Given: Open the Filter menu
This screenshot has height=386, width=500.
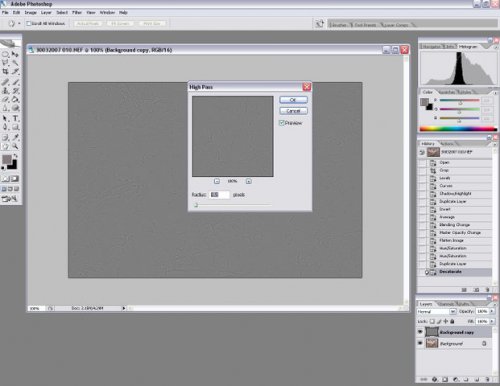Looking at the screenshot, I should (x=77, y=12).
